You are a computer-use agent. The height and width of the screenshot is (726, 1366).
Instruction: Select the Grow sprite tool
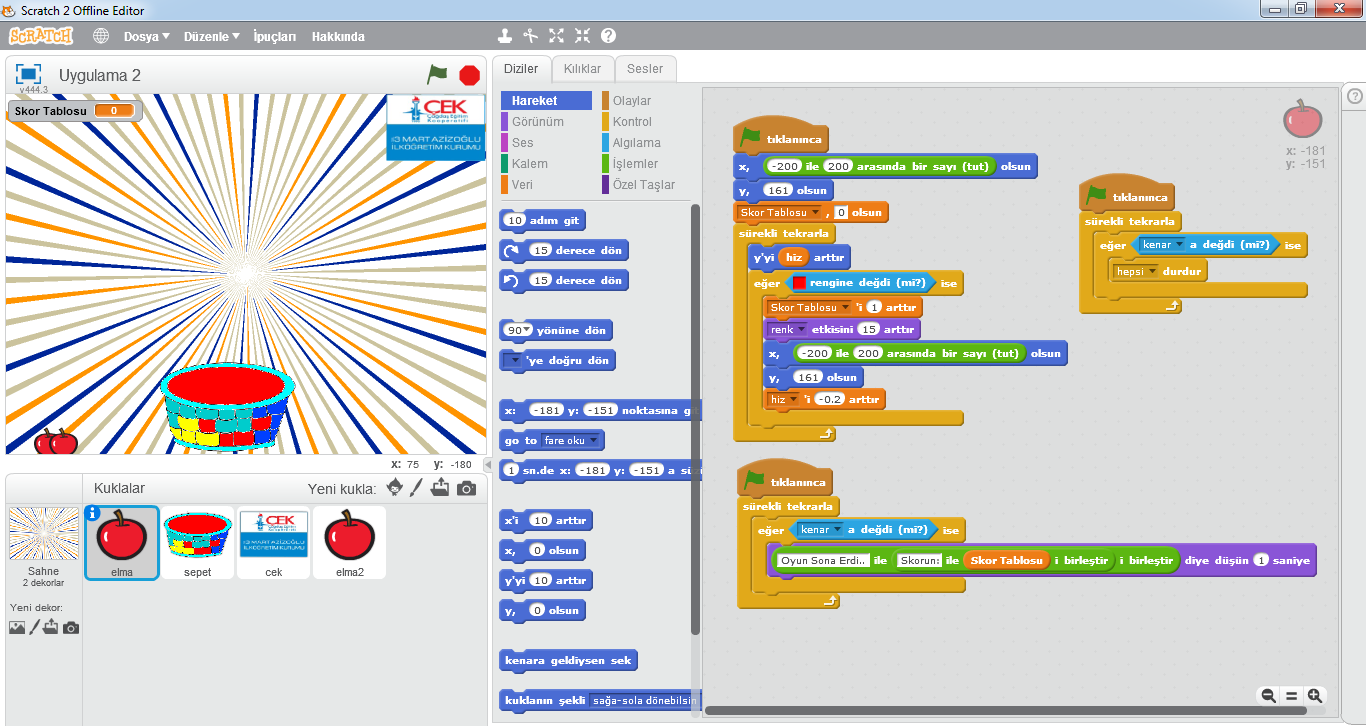click(557, 36)
